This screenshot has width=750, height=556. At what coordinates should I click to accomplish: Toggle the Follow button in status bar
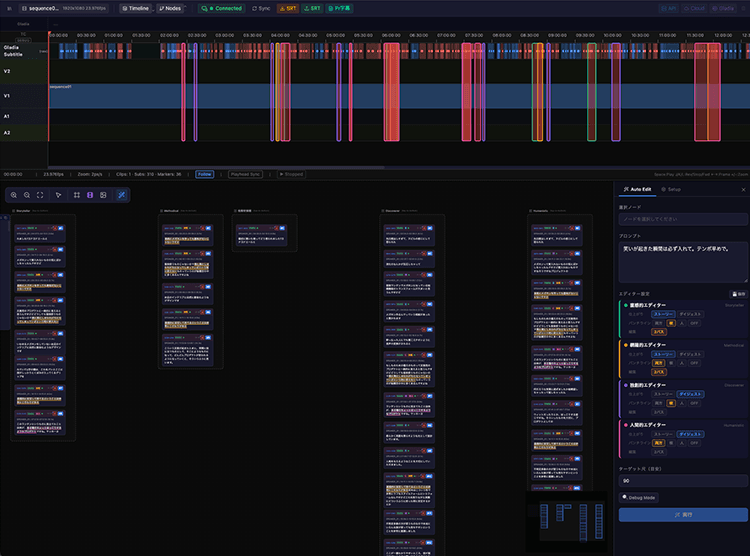point(204,174)
